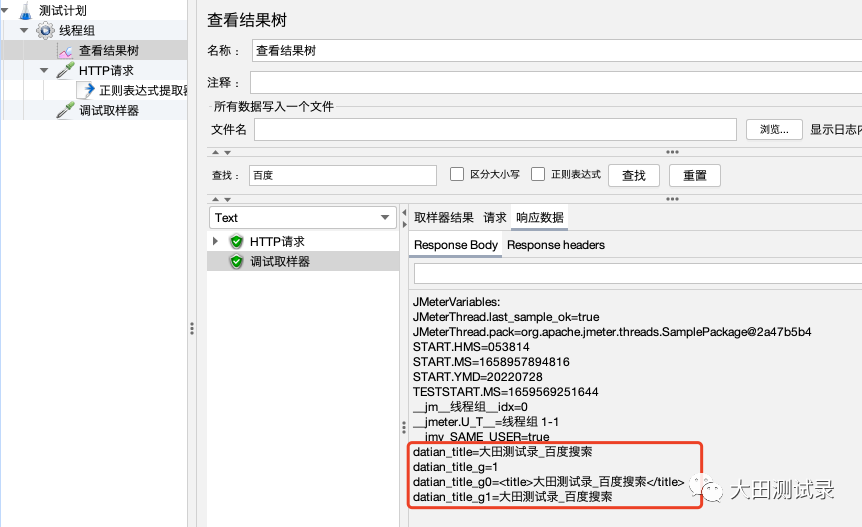
Task: Click the line datian_title=大田测试录_百度搜索
Action: pos(502,452)
